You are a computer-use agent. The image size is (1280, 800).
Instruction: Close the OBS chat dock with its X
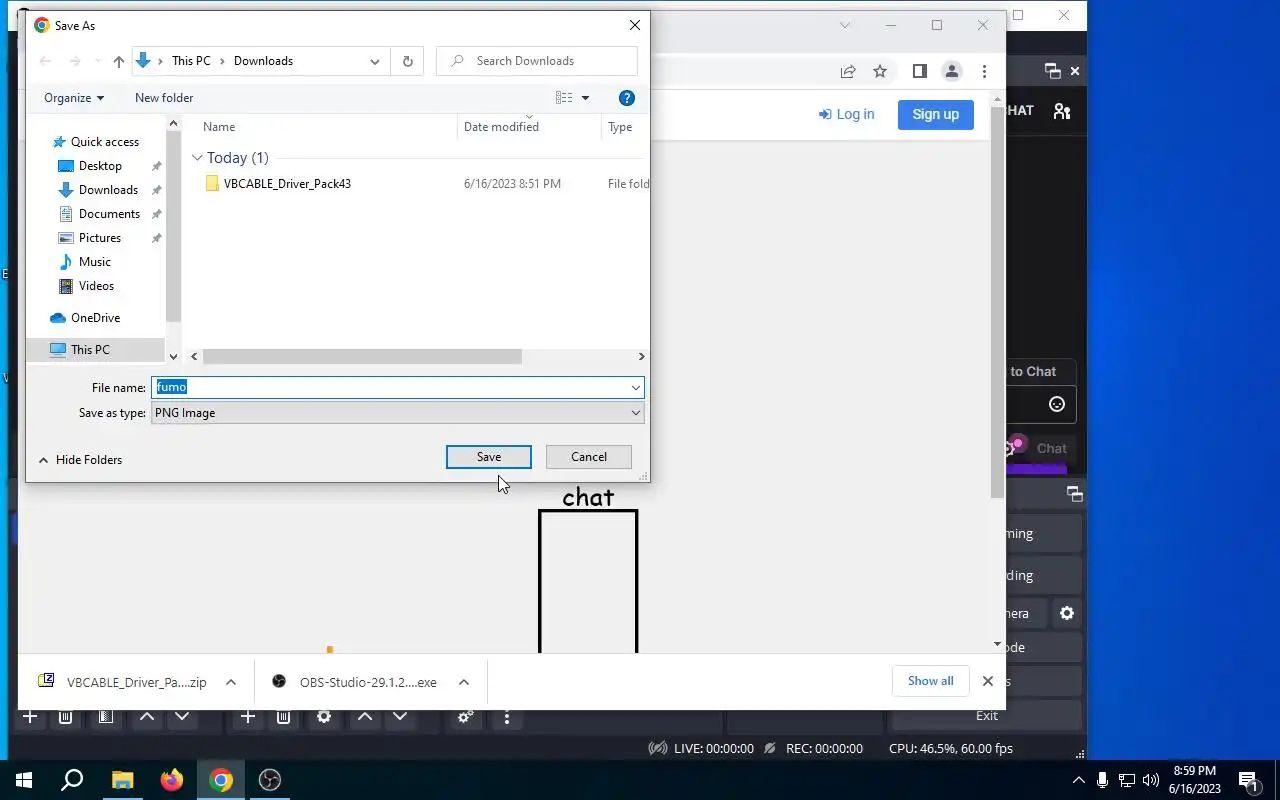[1075, 71]
